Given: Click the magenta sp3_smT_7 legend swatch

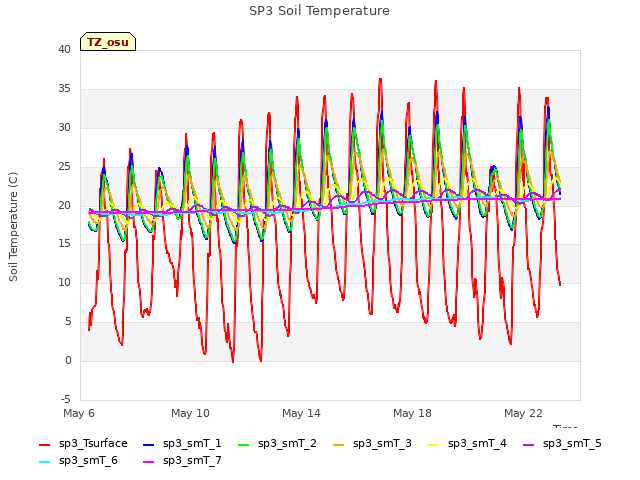Looking at the screenshot, I should click(149, 462).
